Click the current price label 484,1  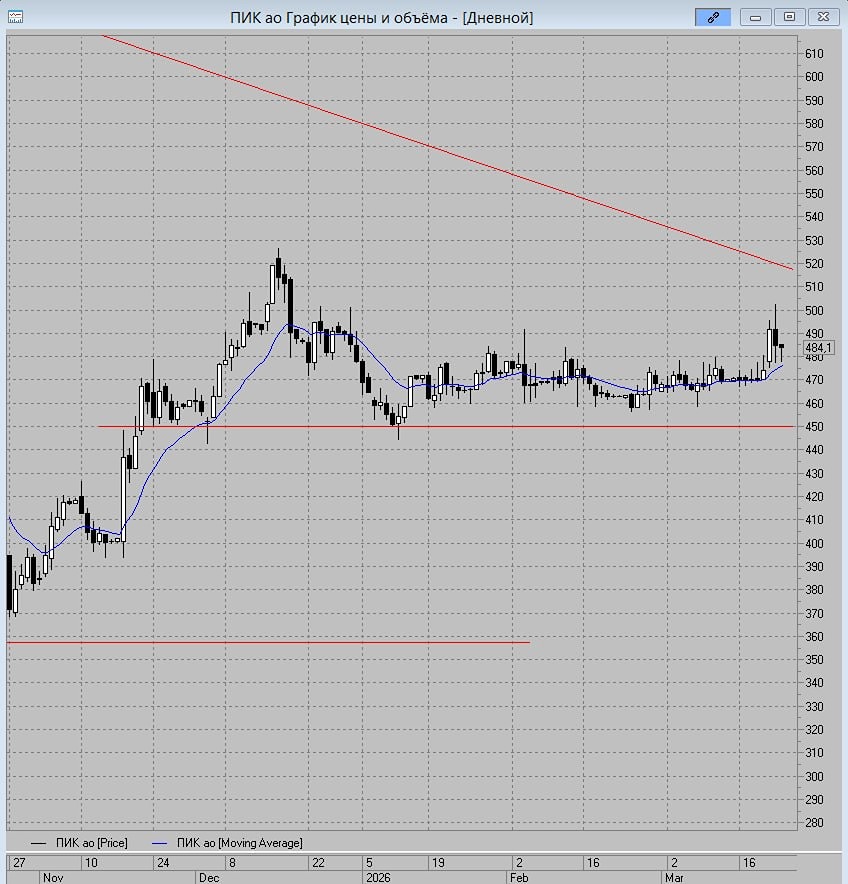point(819,347)
